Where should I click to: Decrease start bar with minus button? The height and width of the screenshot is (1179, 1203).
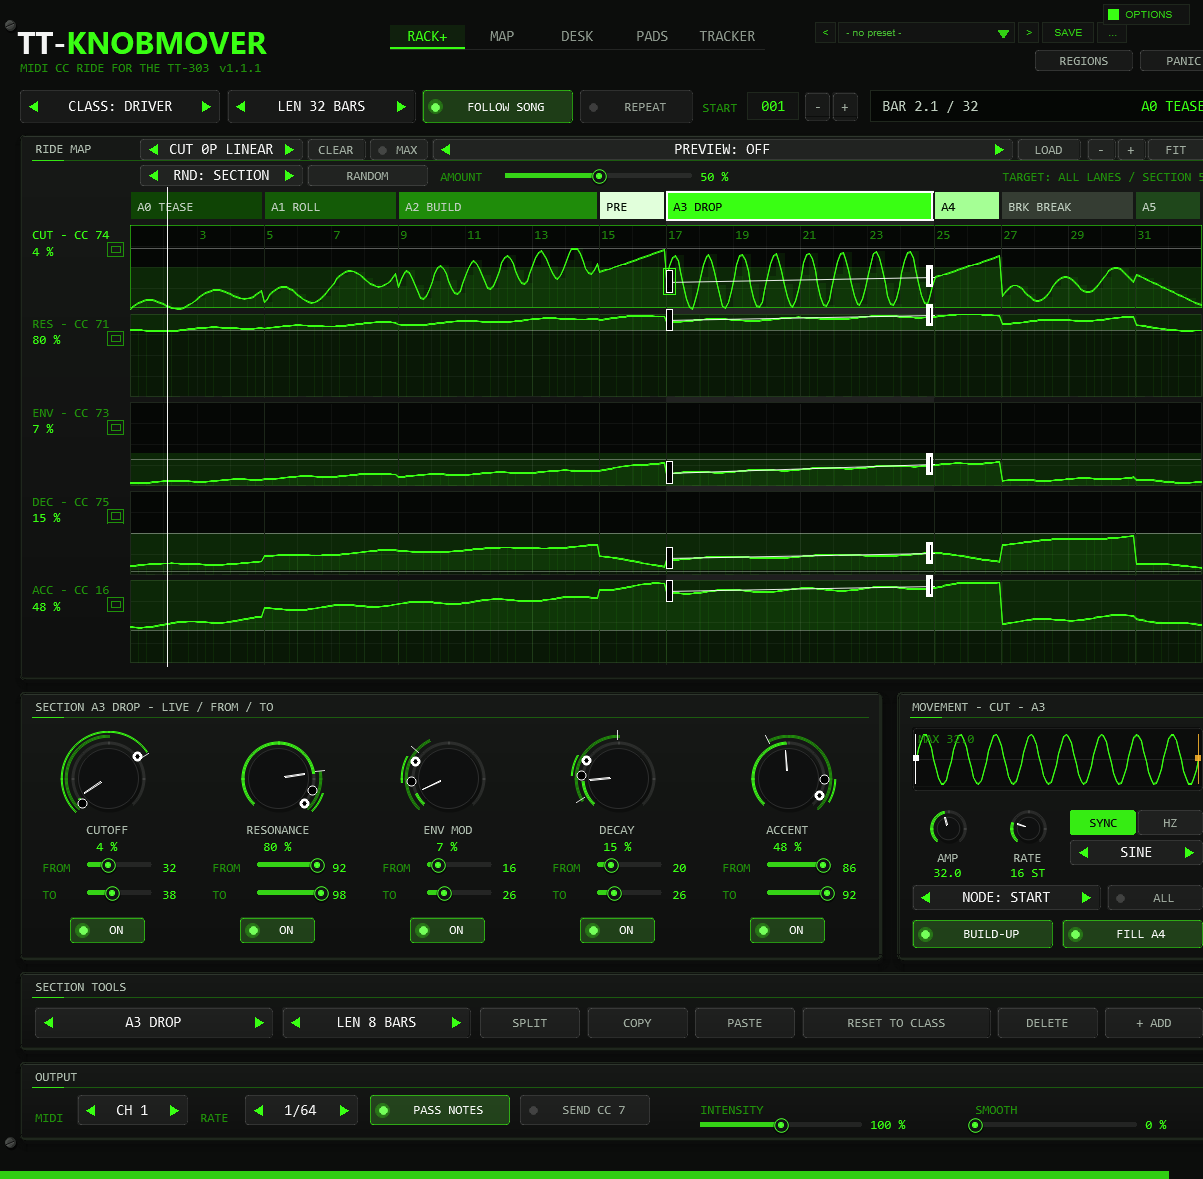[x=817, y=107]
